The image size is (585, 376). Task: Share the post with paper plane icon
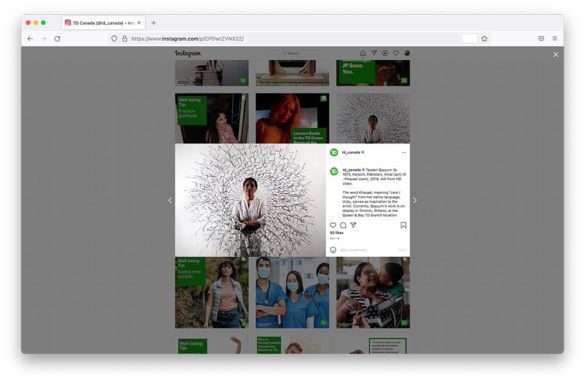353,225
